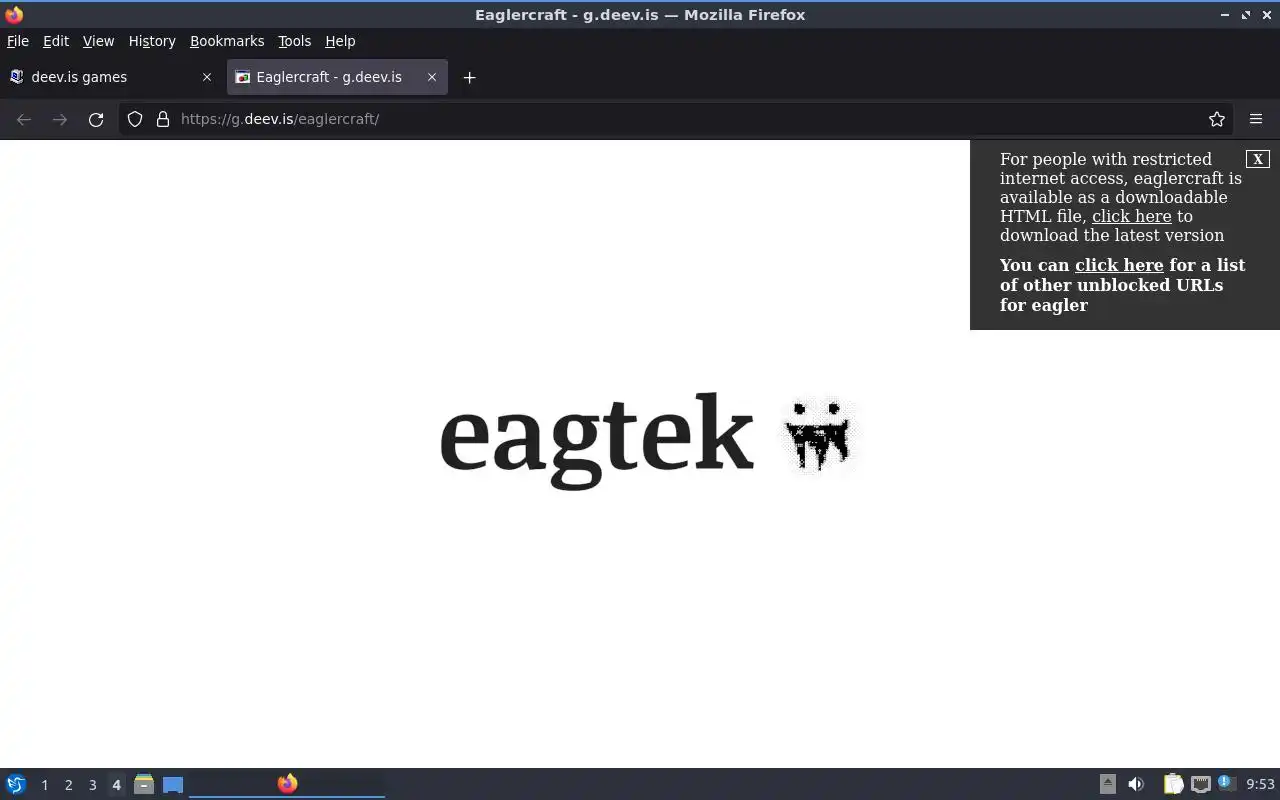This screenshot has width=1280, height=800.
Task: Open the History menu
Action: [152, 41]
